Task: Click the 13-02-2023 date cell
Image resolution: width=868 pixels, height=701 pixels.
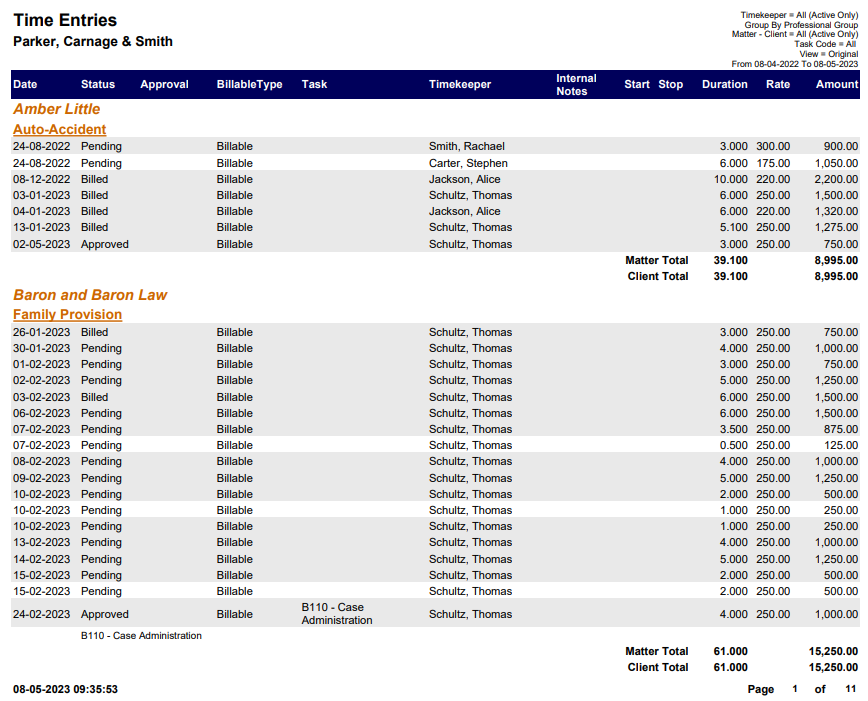Action: point(42,542)
